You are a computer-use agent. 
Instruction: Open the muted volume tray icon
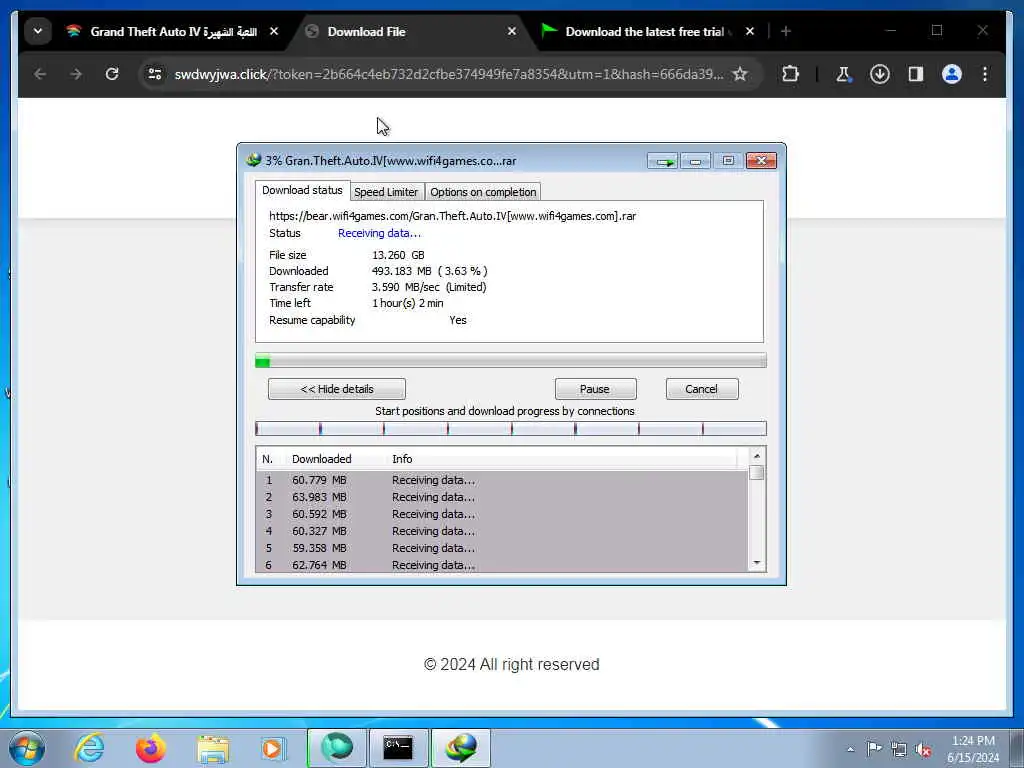pyautogui.click(x=923, y=750)
